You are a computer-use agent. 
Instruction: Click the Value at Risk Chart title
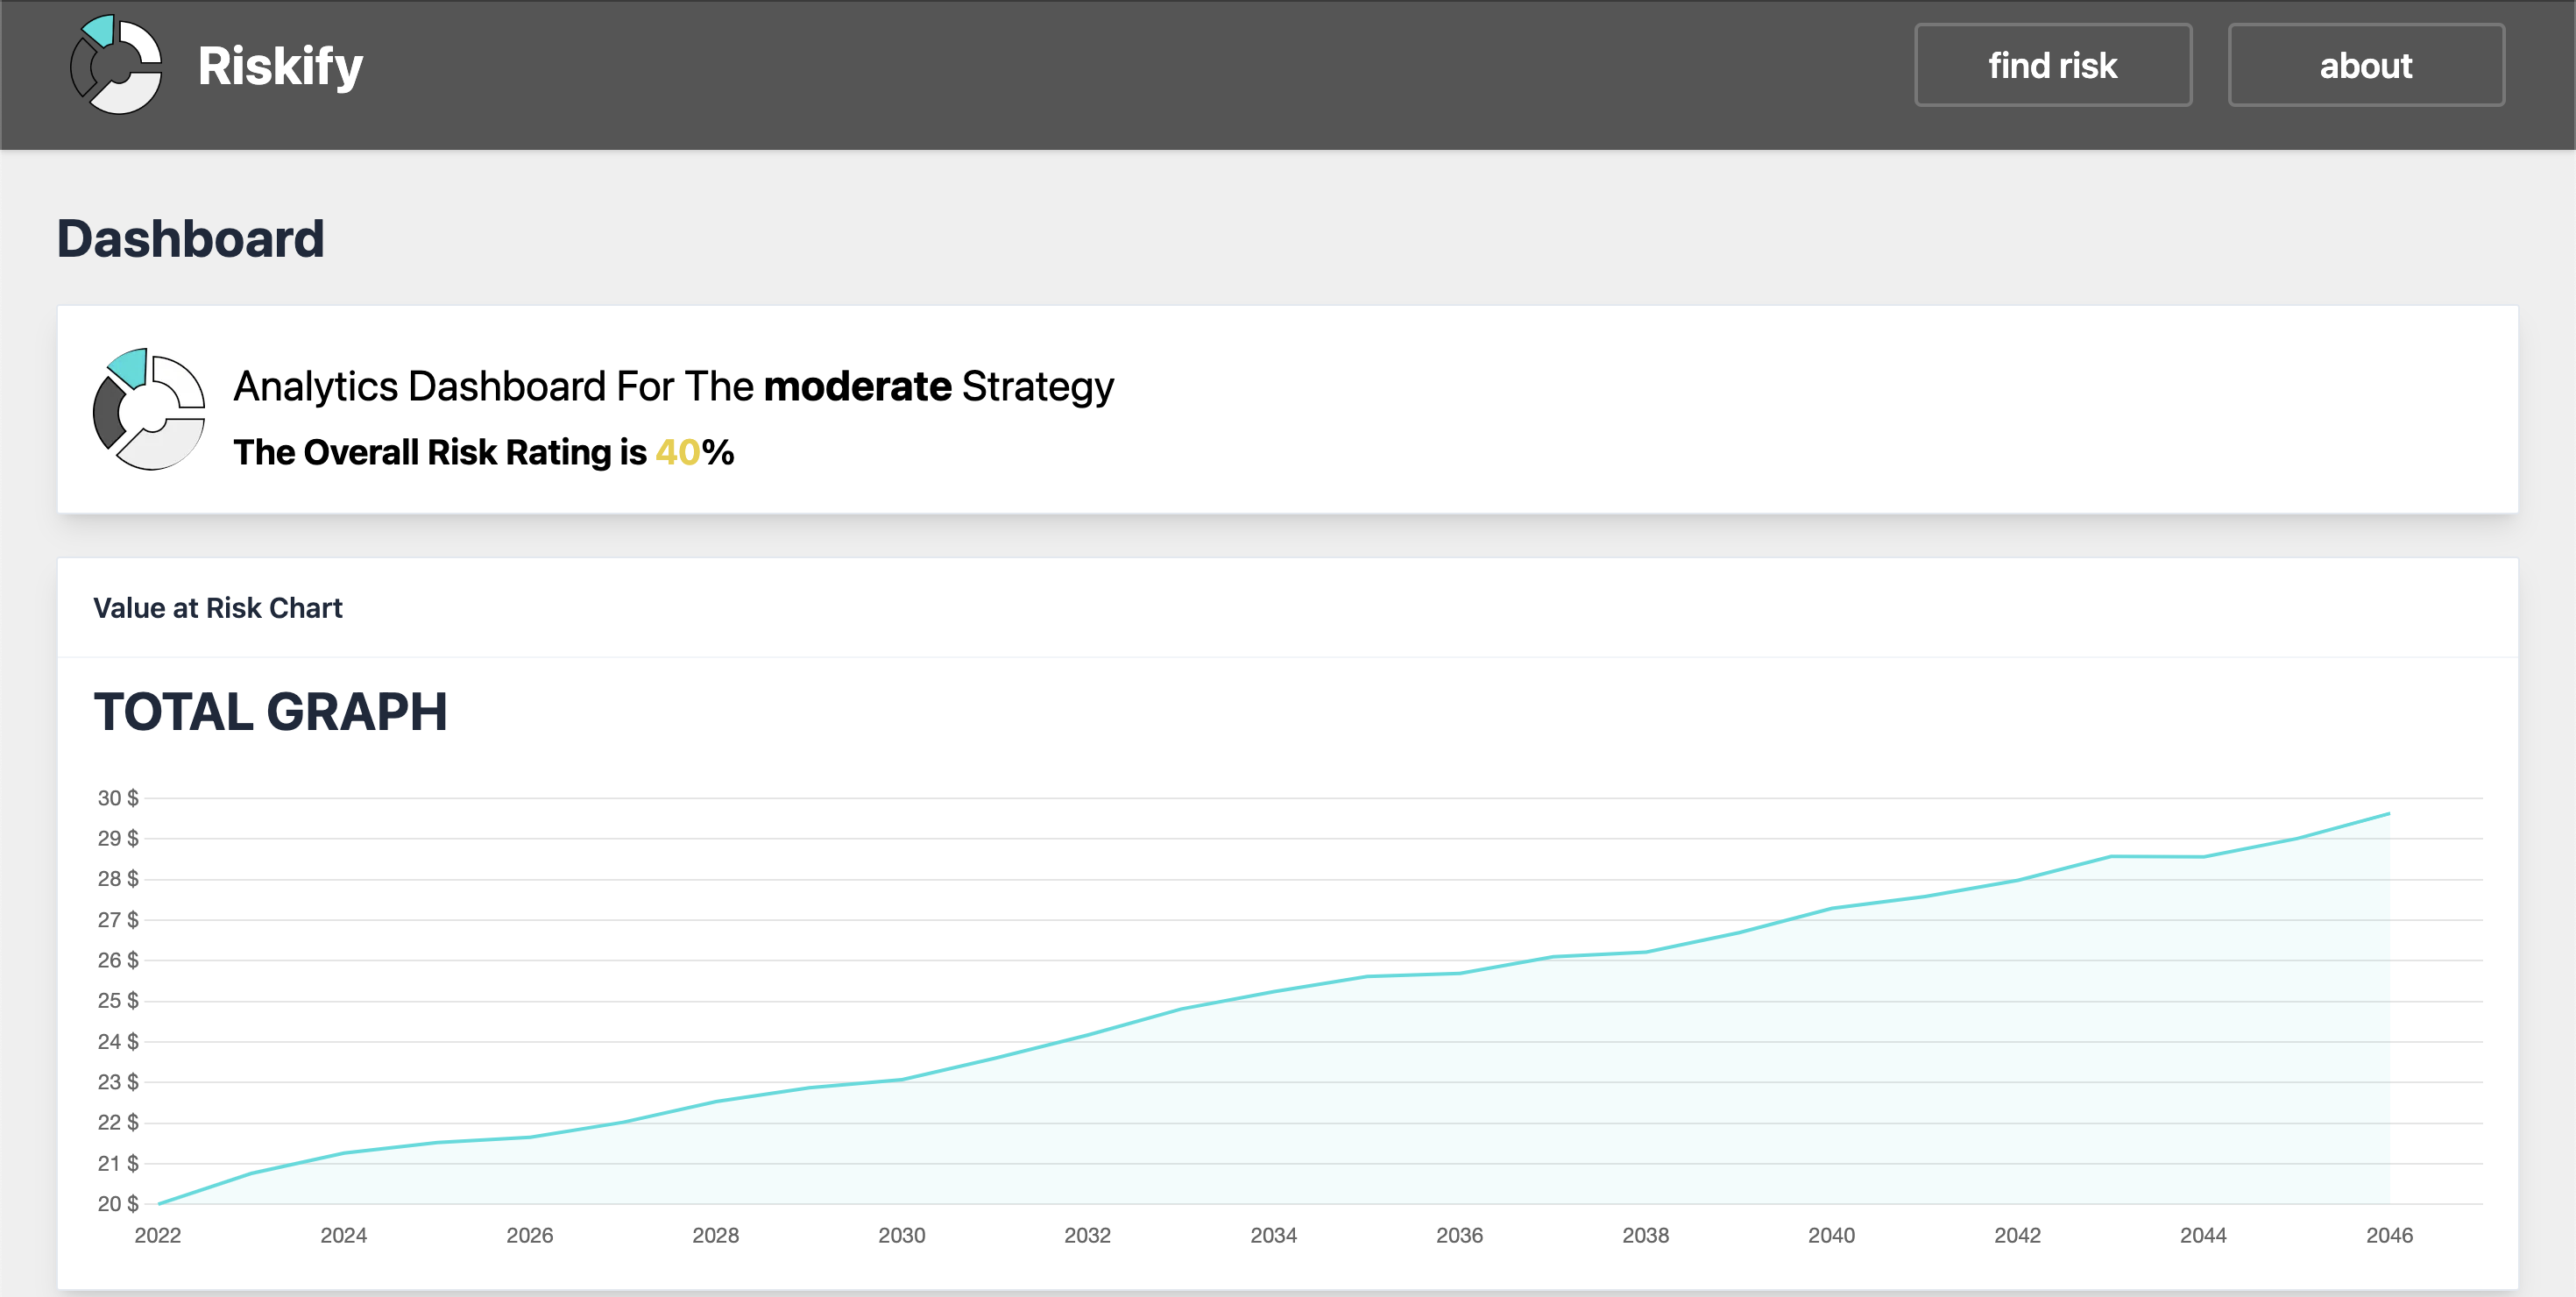(217, 608)
